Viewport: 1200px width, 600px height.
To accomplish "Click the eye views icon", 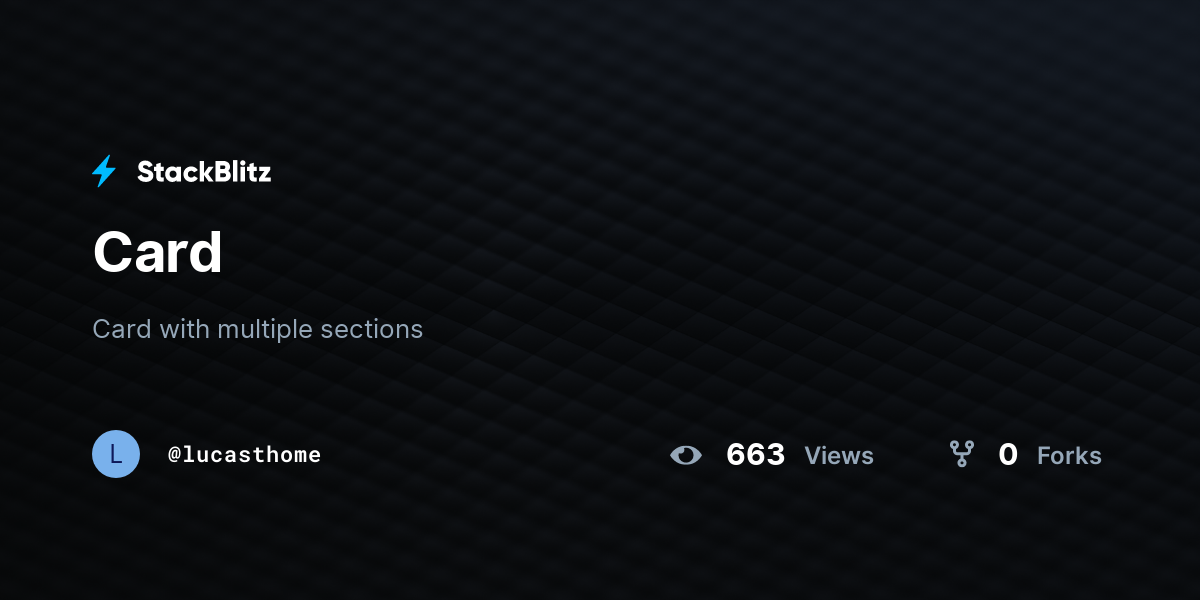I will (x=686, y=455).
